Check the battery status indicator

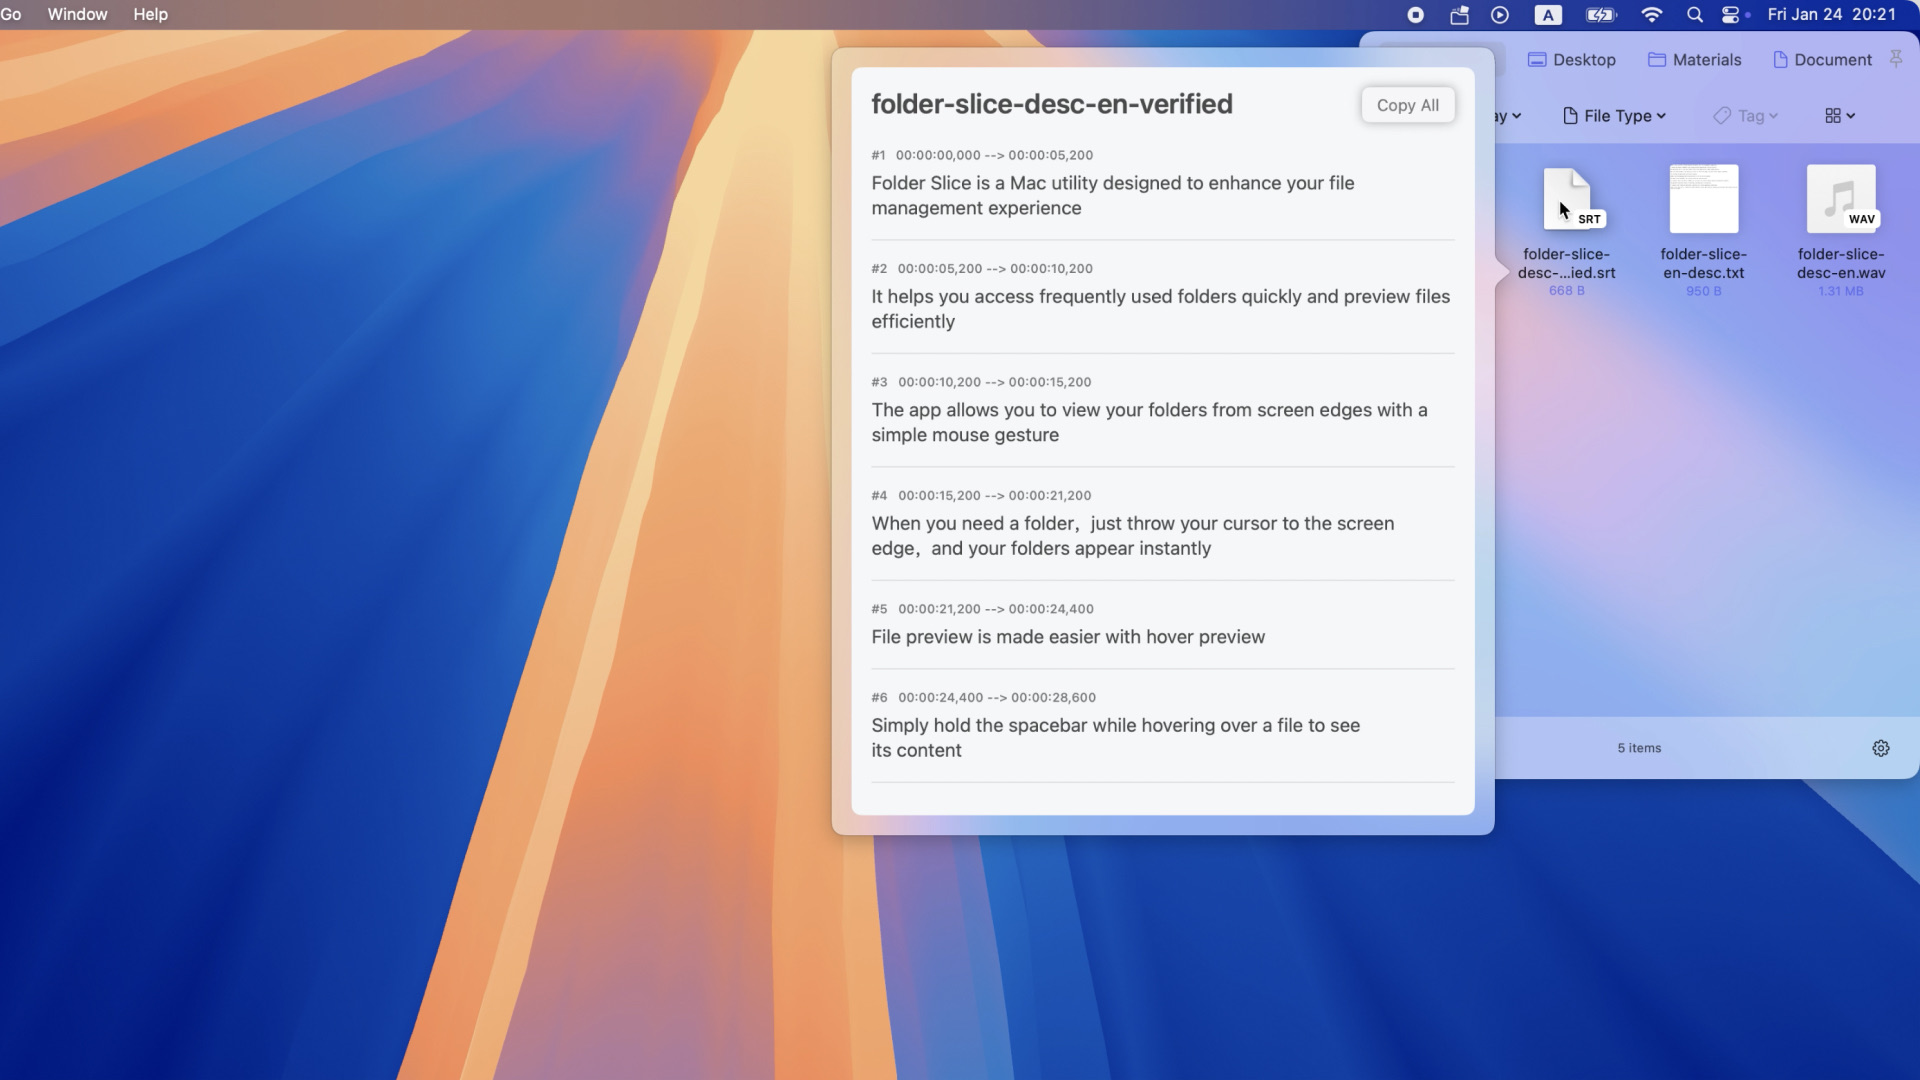pyautogui.click(x=1599, y=14)
